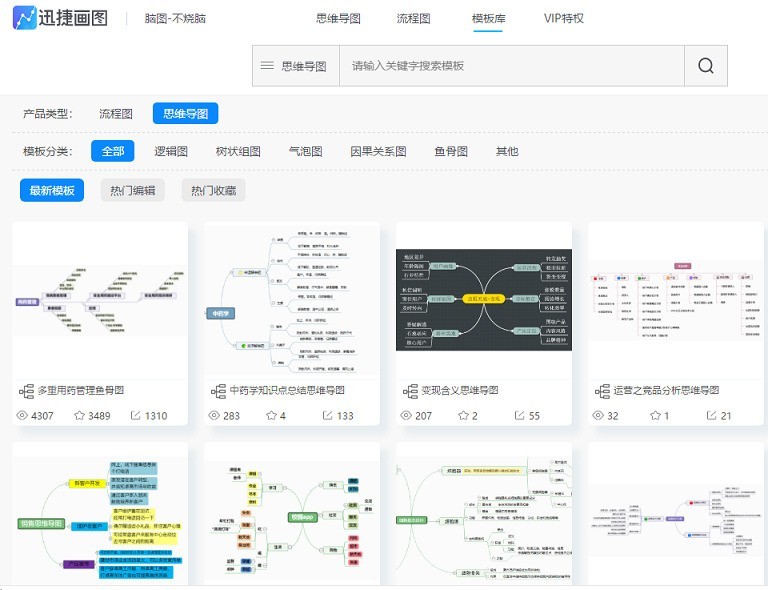Open the 销售思维导图 template thumbnail
This screenshot has height=590, width=768.
(100, 514)
